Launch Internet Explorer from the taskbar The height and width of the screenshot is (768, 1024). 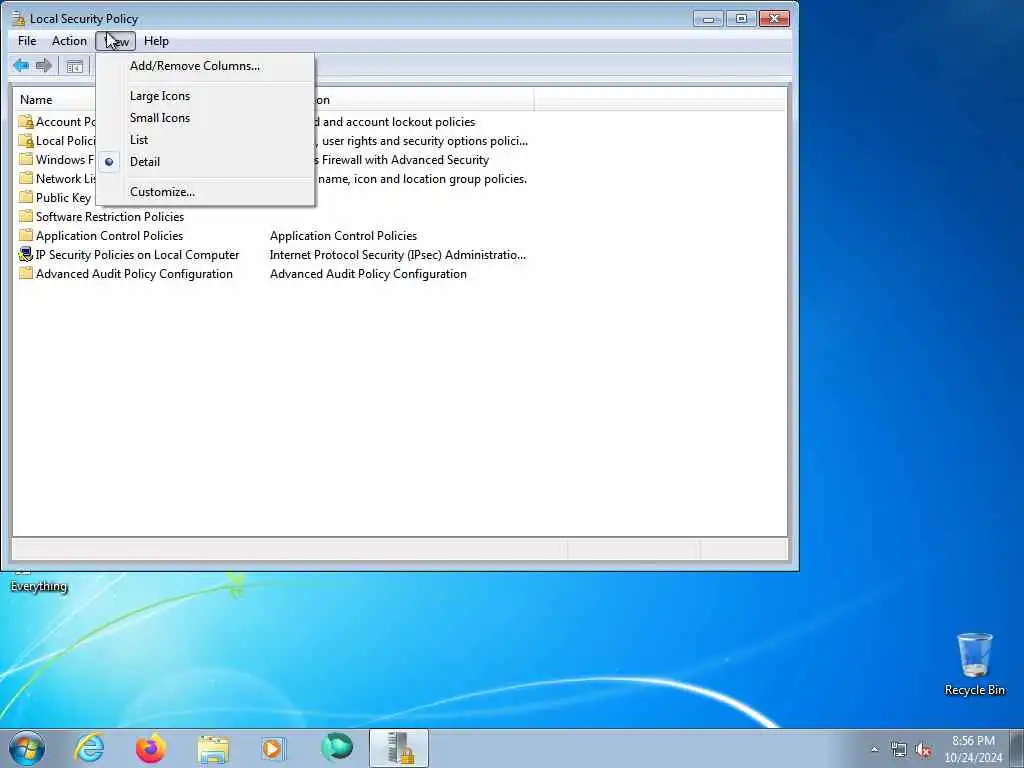point(89,748)
